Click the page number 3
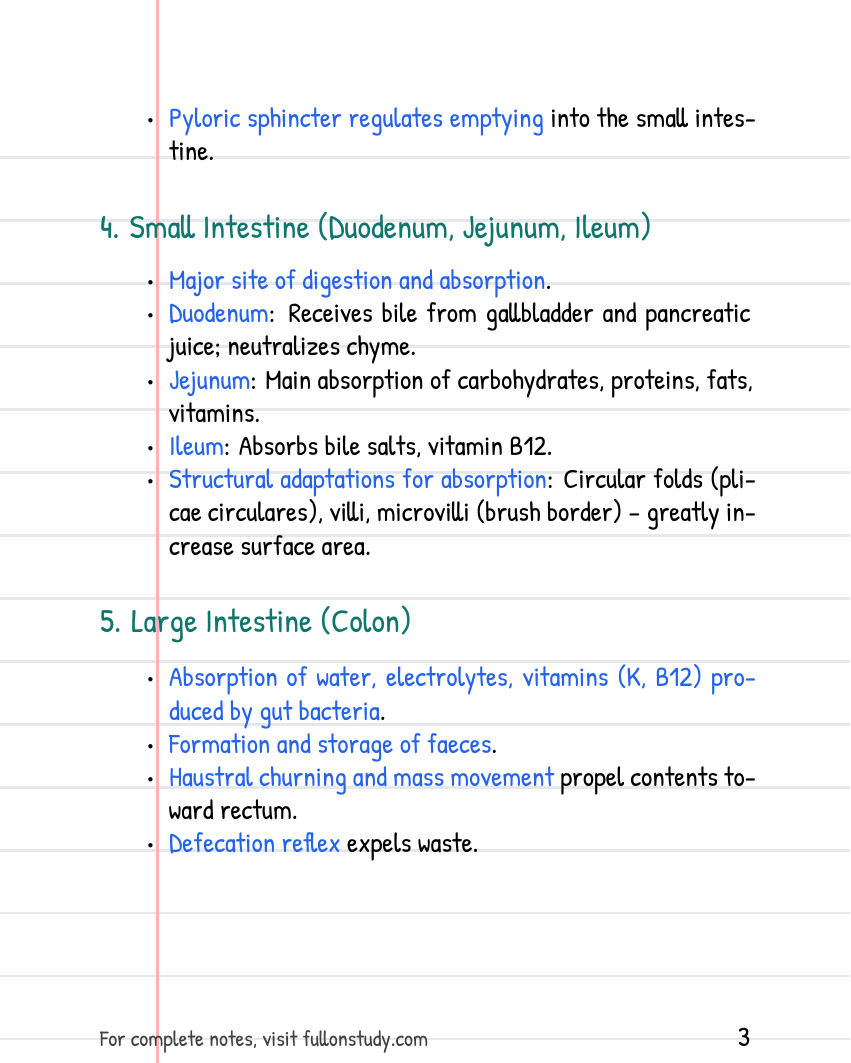Screen dimensions: 851x1063 coord(744,1037)
